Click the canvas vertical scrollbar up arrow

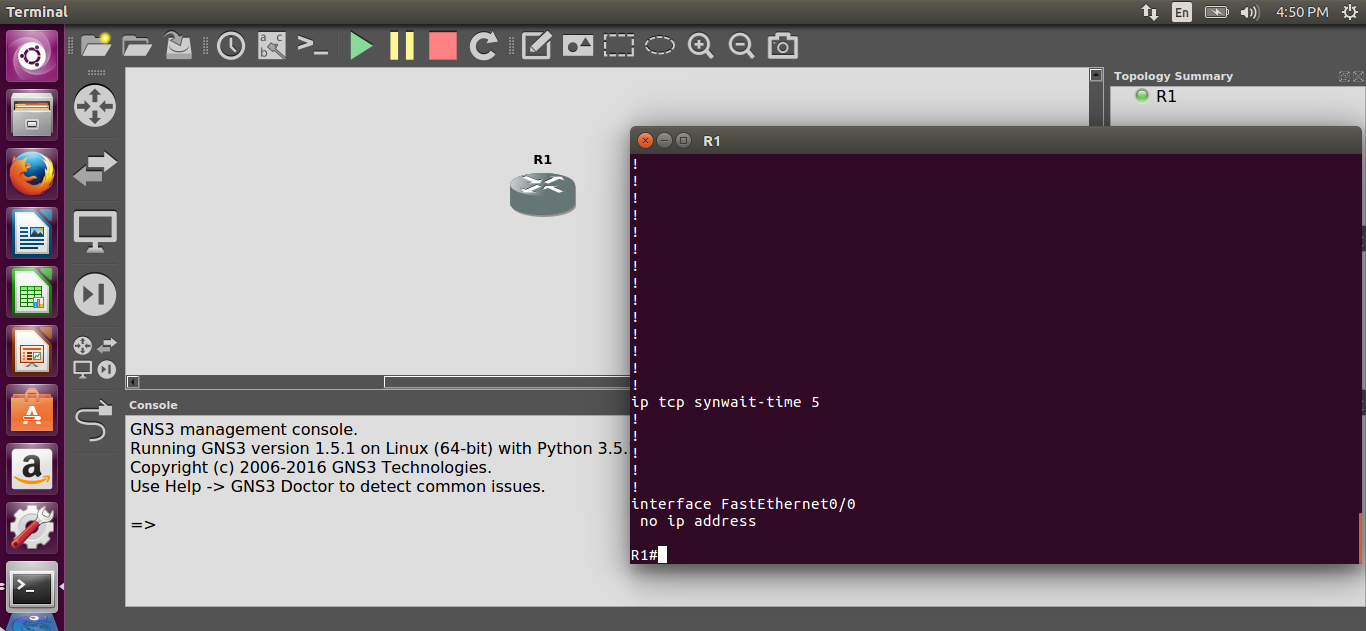(x=1096, y=75)
